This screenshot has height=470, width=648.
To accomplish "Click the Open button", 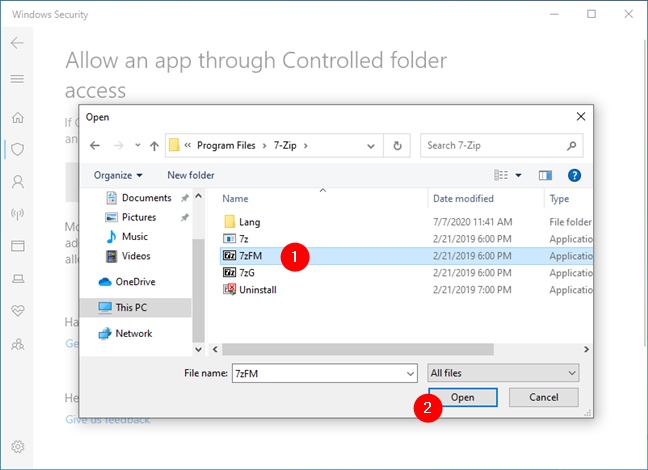I will [462, 397].
